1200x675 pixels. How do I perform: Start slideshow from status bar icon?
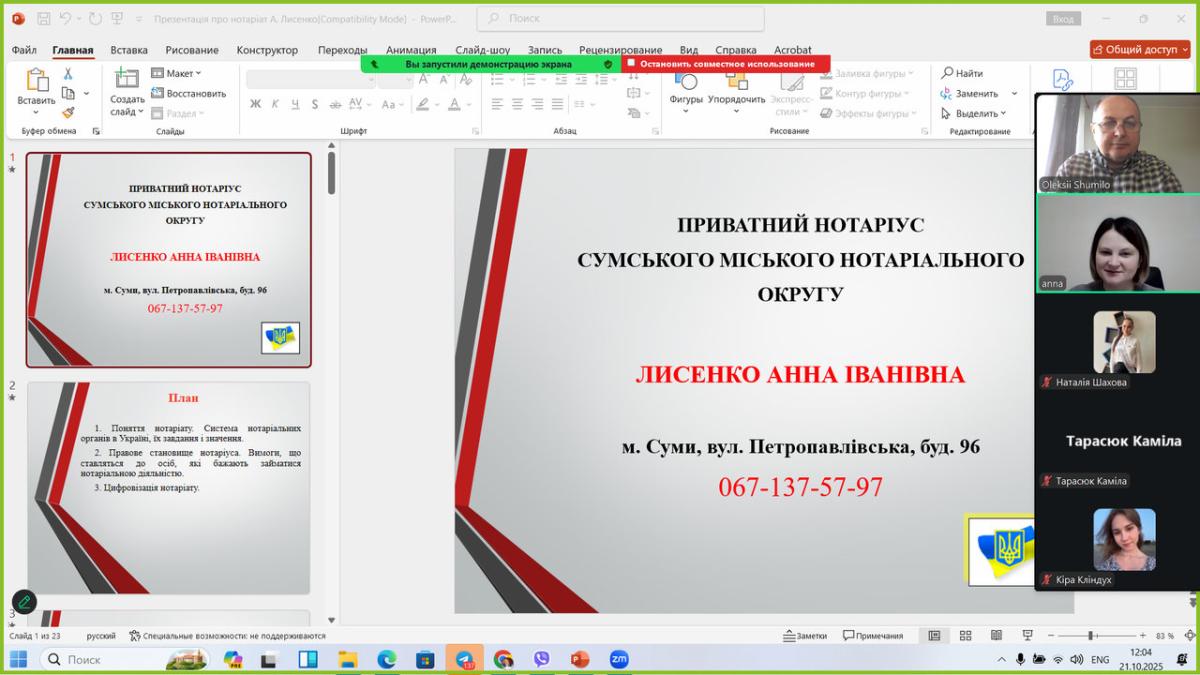pyautogui.click(x=1027, y=636)
